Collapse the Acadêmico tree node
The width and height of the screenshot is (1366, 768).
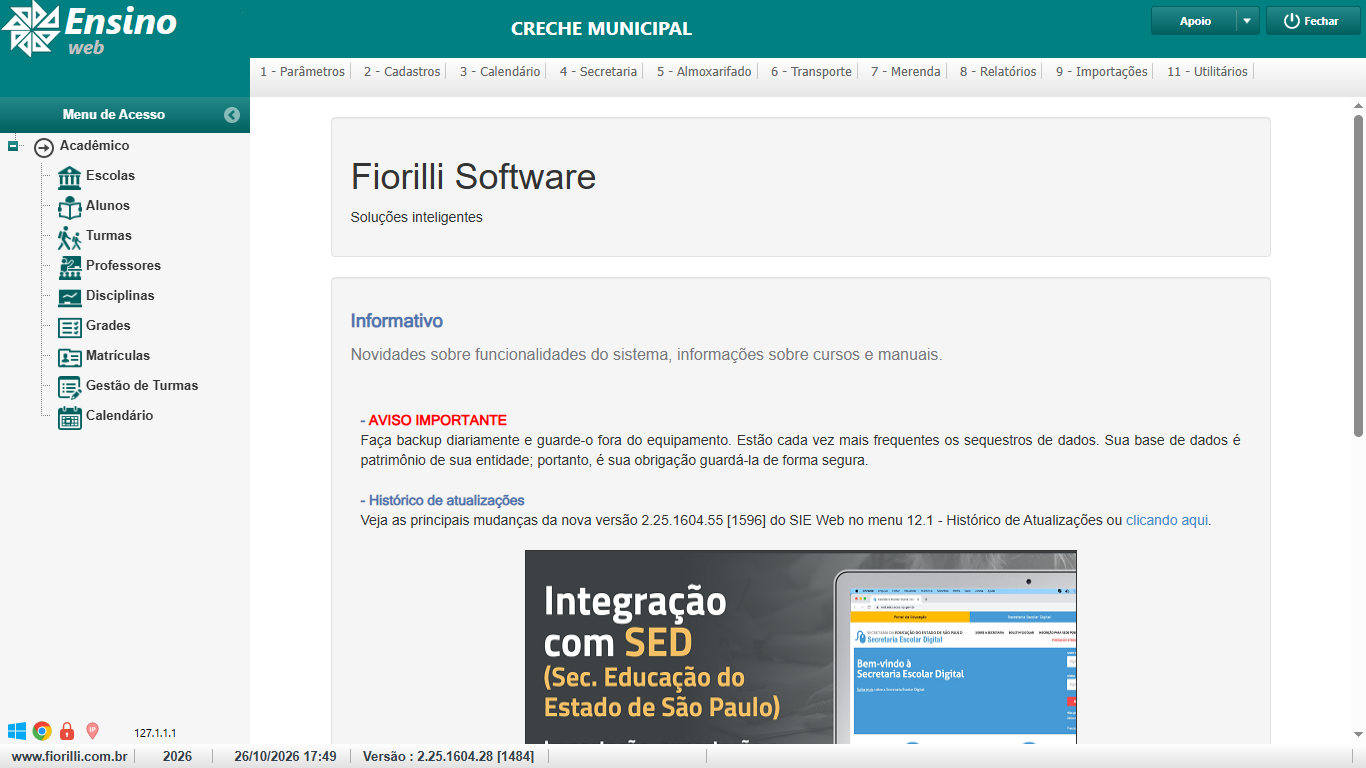click(13, 146)
